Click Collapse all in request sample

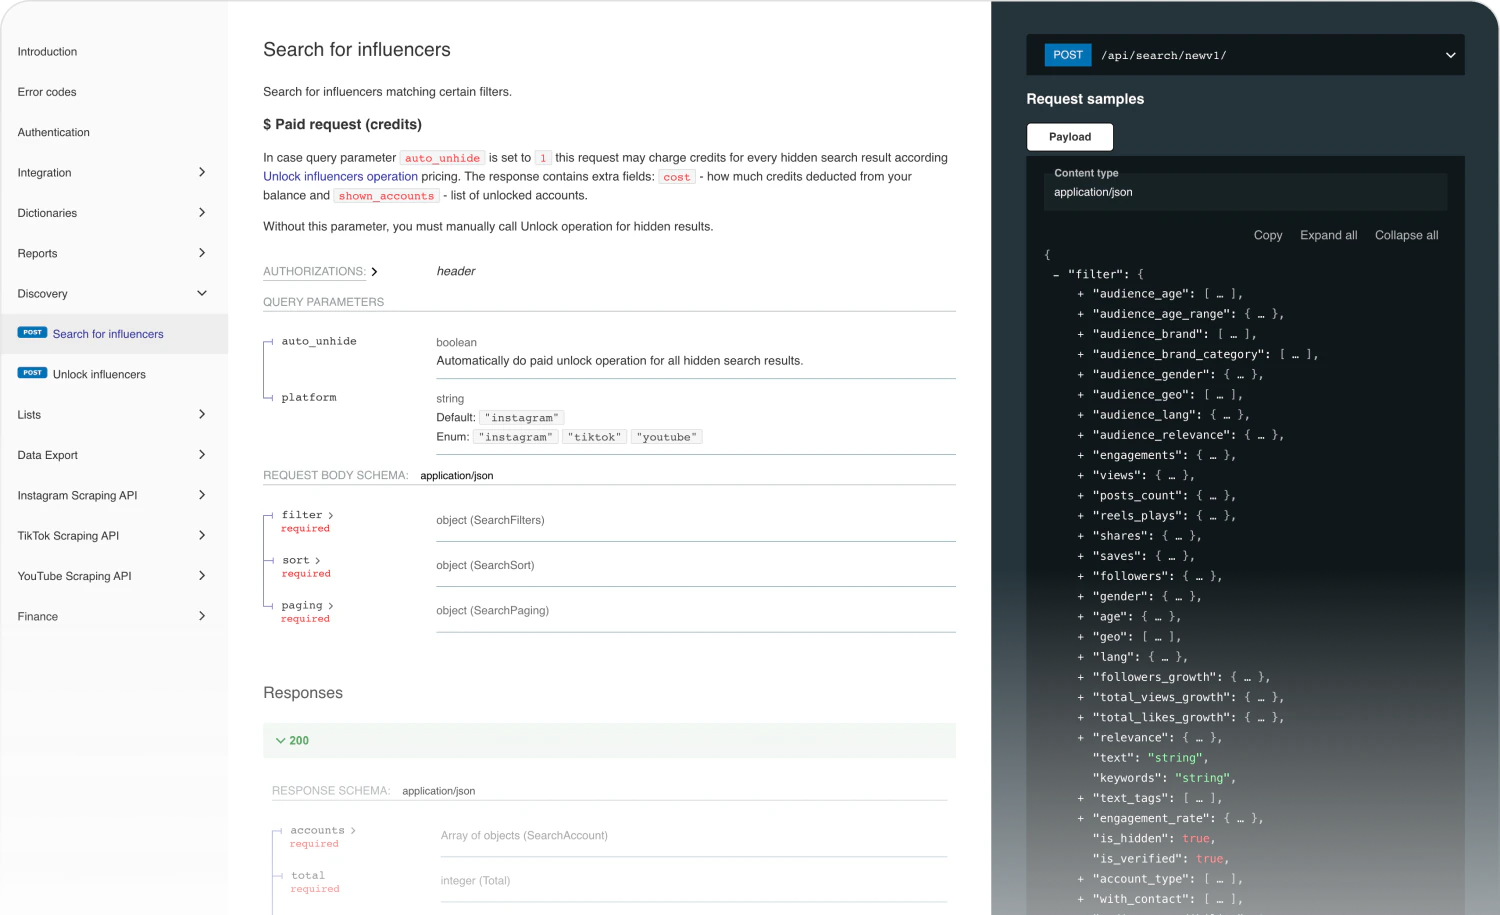(x=1406, y=235)
